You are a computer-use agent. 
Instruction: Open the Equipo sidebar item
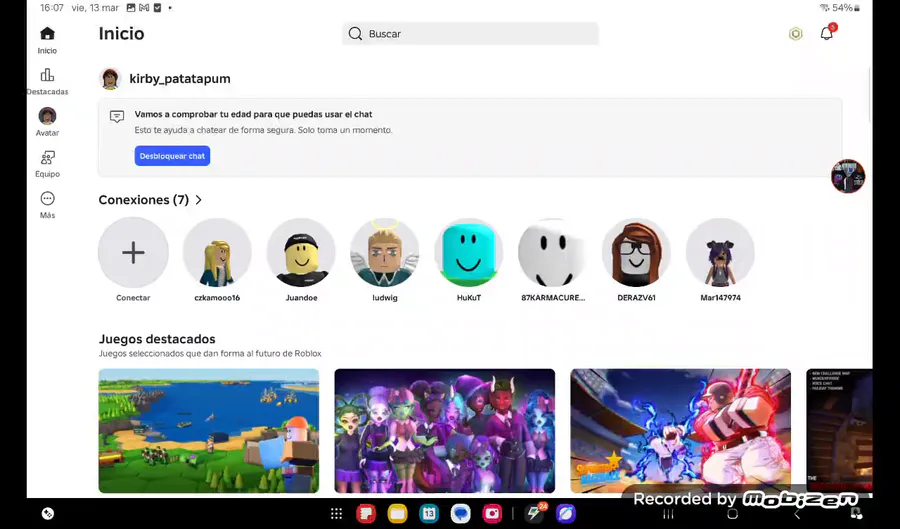pos(47,164)
